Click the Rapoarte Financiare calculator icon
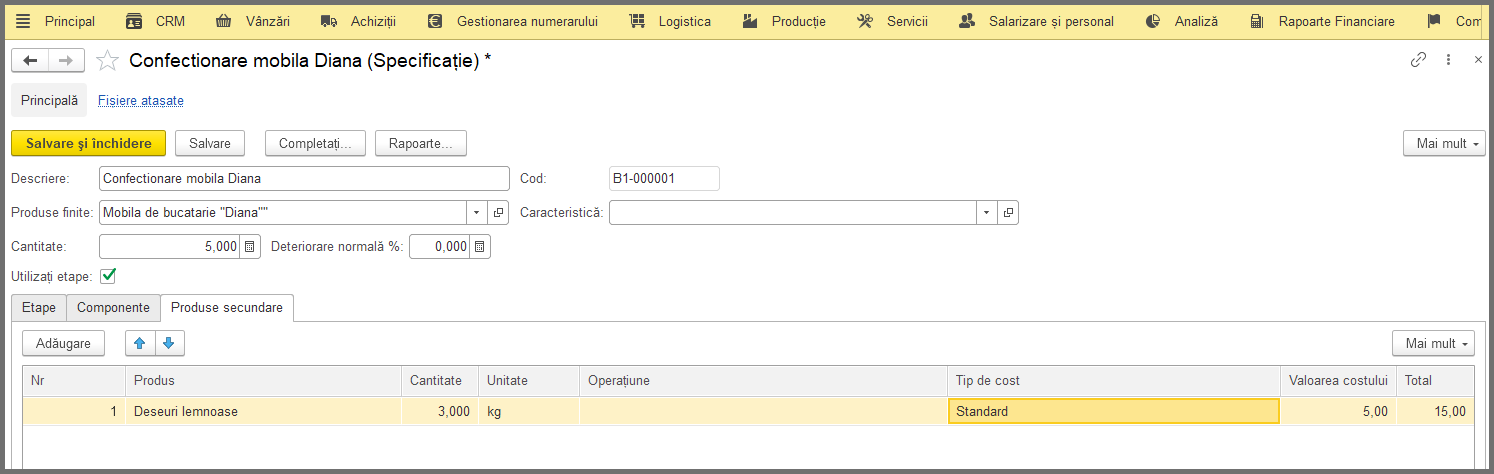The height and width of the screenshot is (474, 1494). [1256, 21]
